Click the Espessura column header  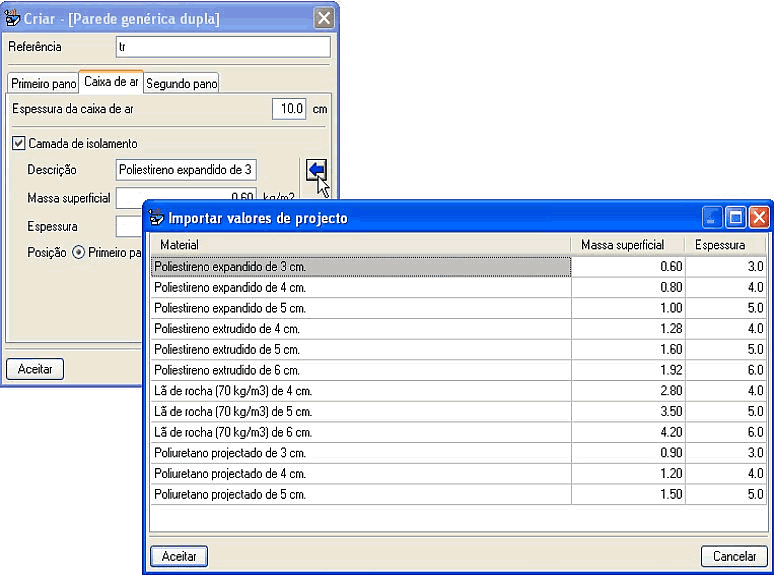(x=725, y=245)
